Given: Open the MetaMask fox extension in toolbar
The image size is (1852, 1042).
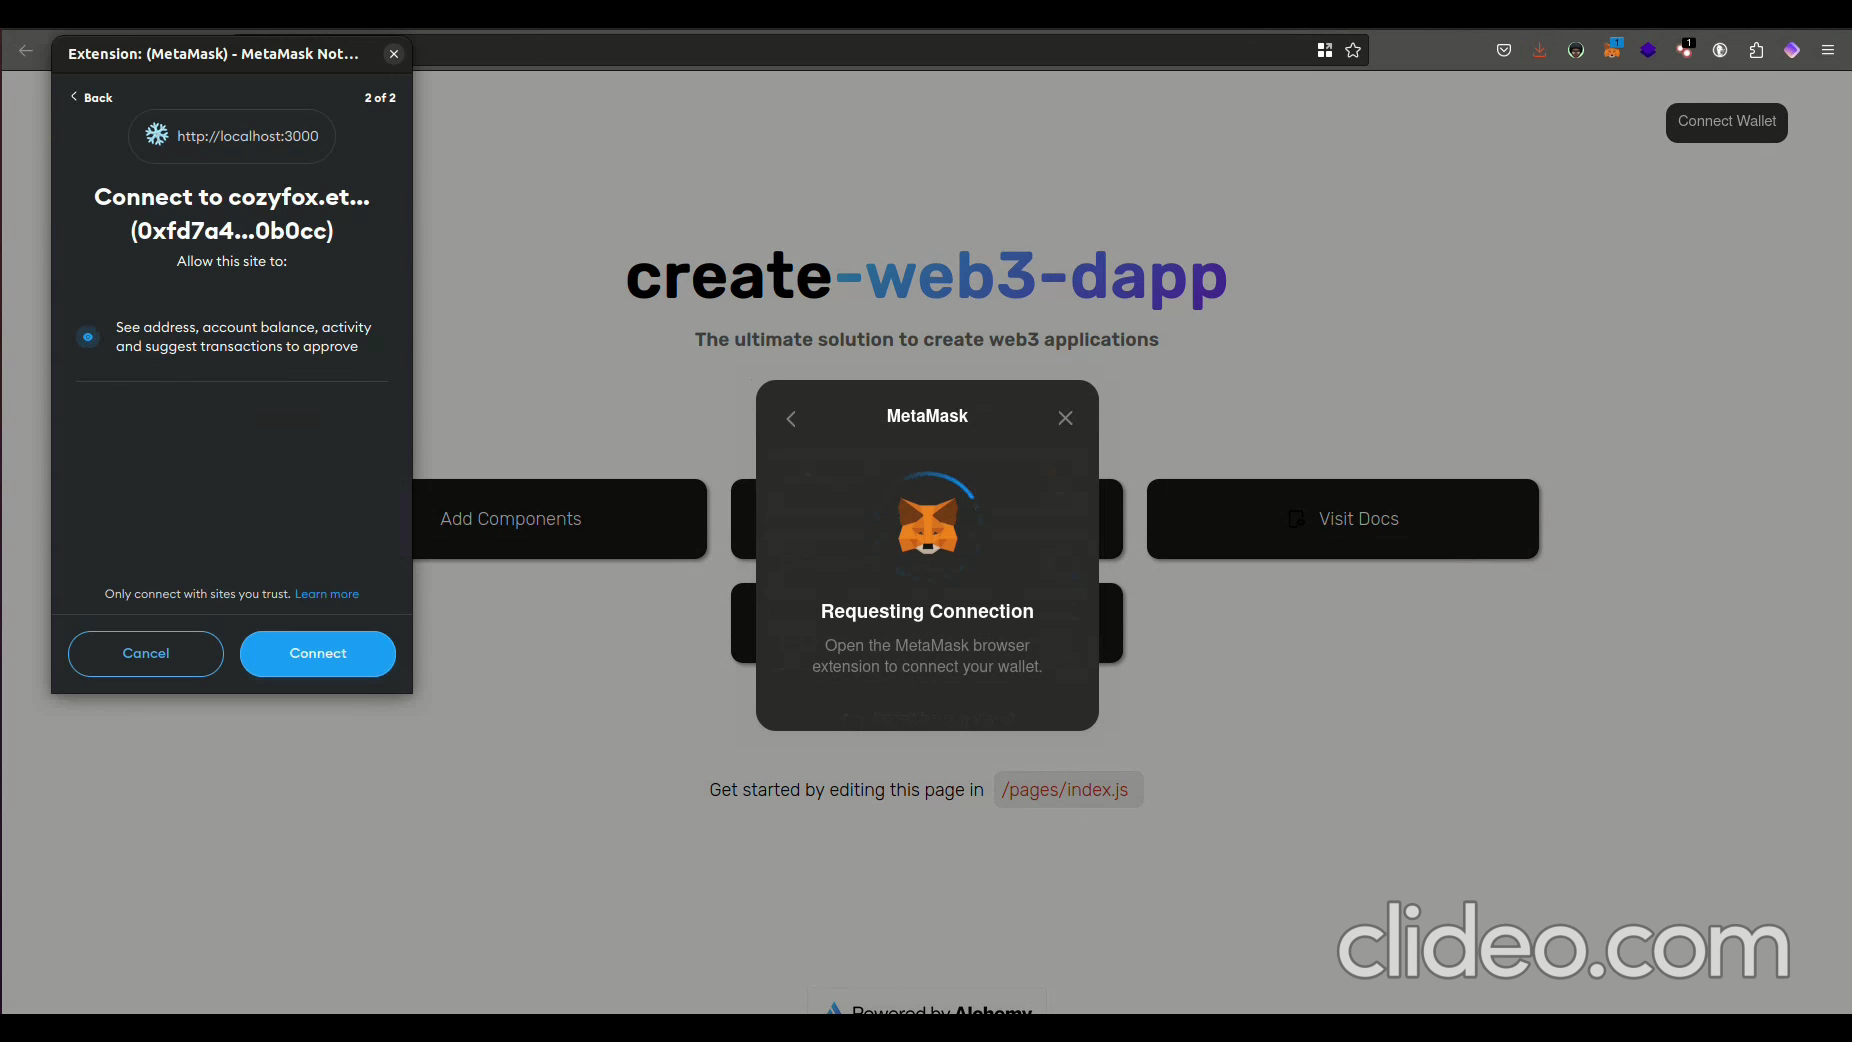Looking at the screenshot, I should 1612,49.
